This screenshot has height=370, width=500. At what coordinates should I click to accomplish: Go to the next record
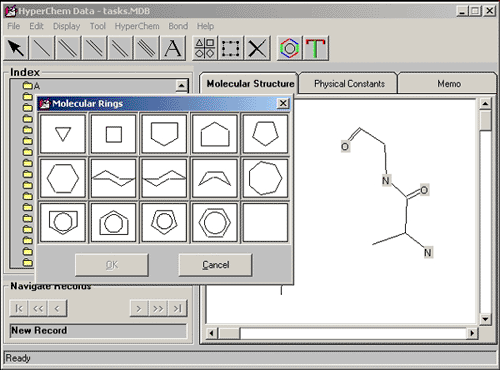139,309
